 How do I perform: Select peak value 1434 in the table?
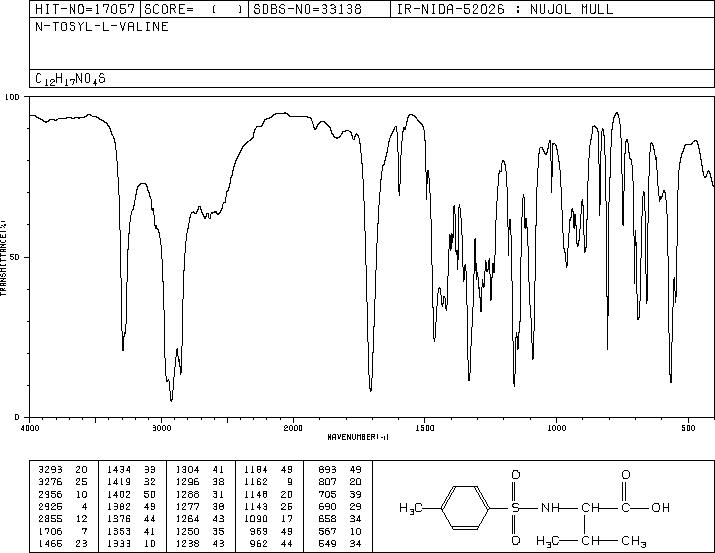(x=119, y=470)
